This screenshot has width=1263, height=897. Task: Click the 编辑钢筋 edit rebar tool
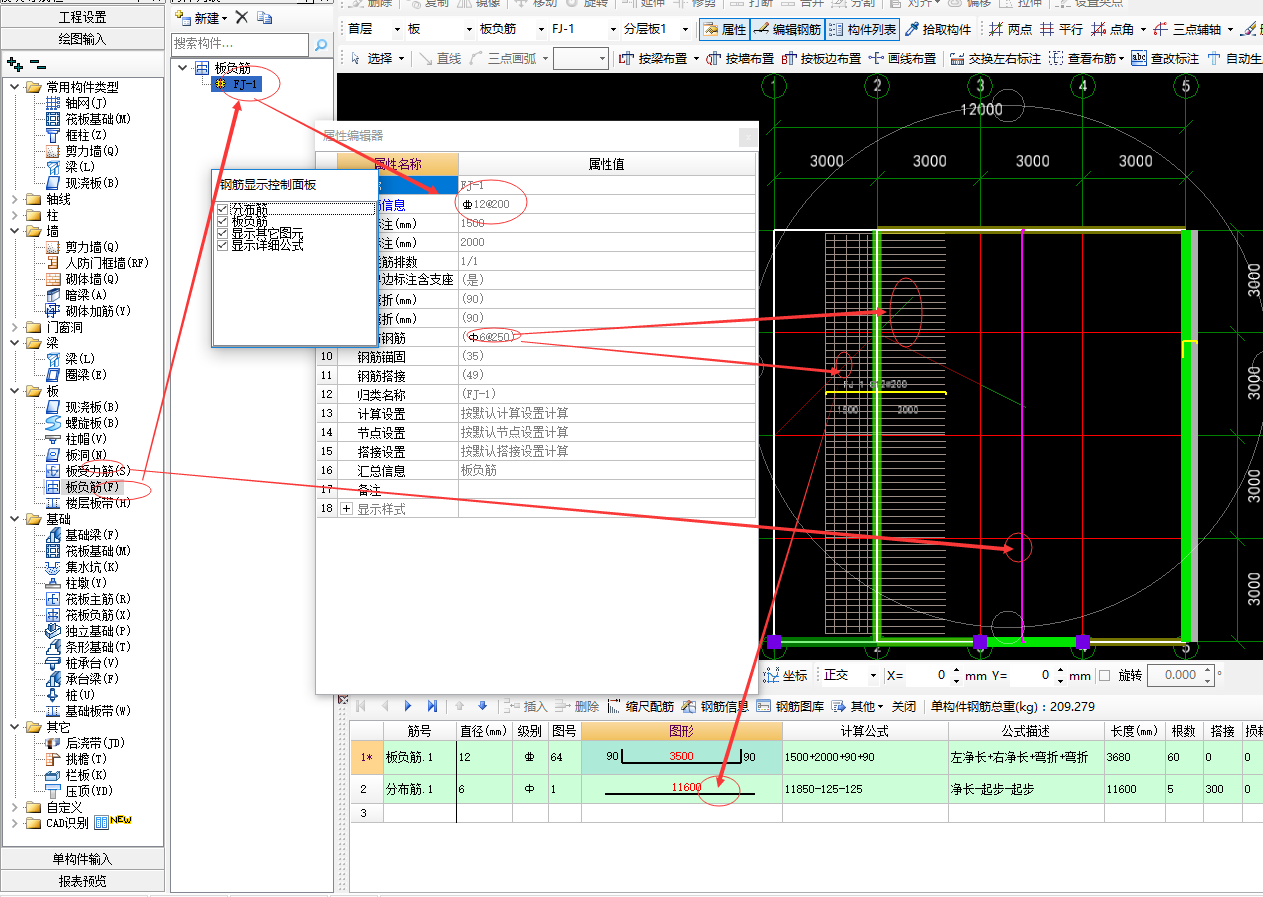point(787,30)
